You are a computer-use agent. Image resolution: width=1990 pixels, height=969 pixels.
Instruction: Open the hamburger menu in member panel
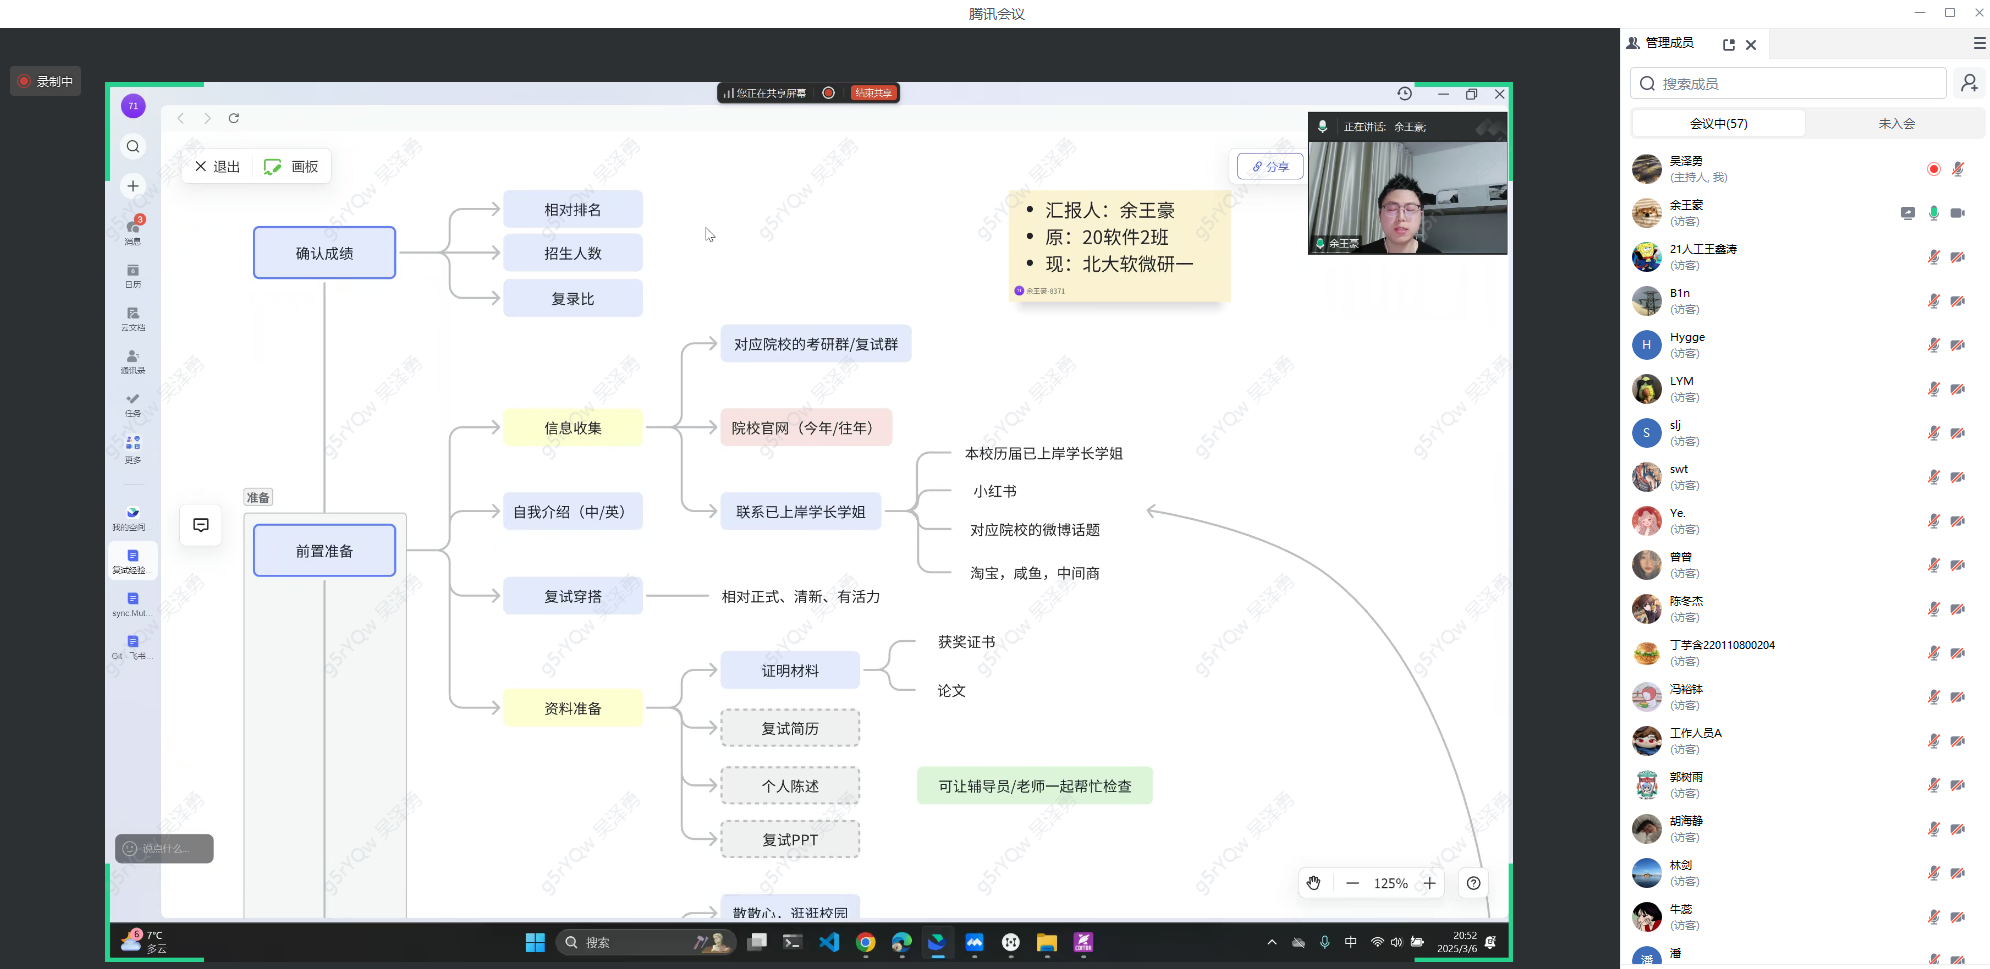tap(1979, 44)
